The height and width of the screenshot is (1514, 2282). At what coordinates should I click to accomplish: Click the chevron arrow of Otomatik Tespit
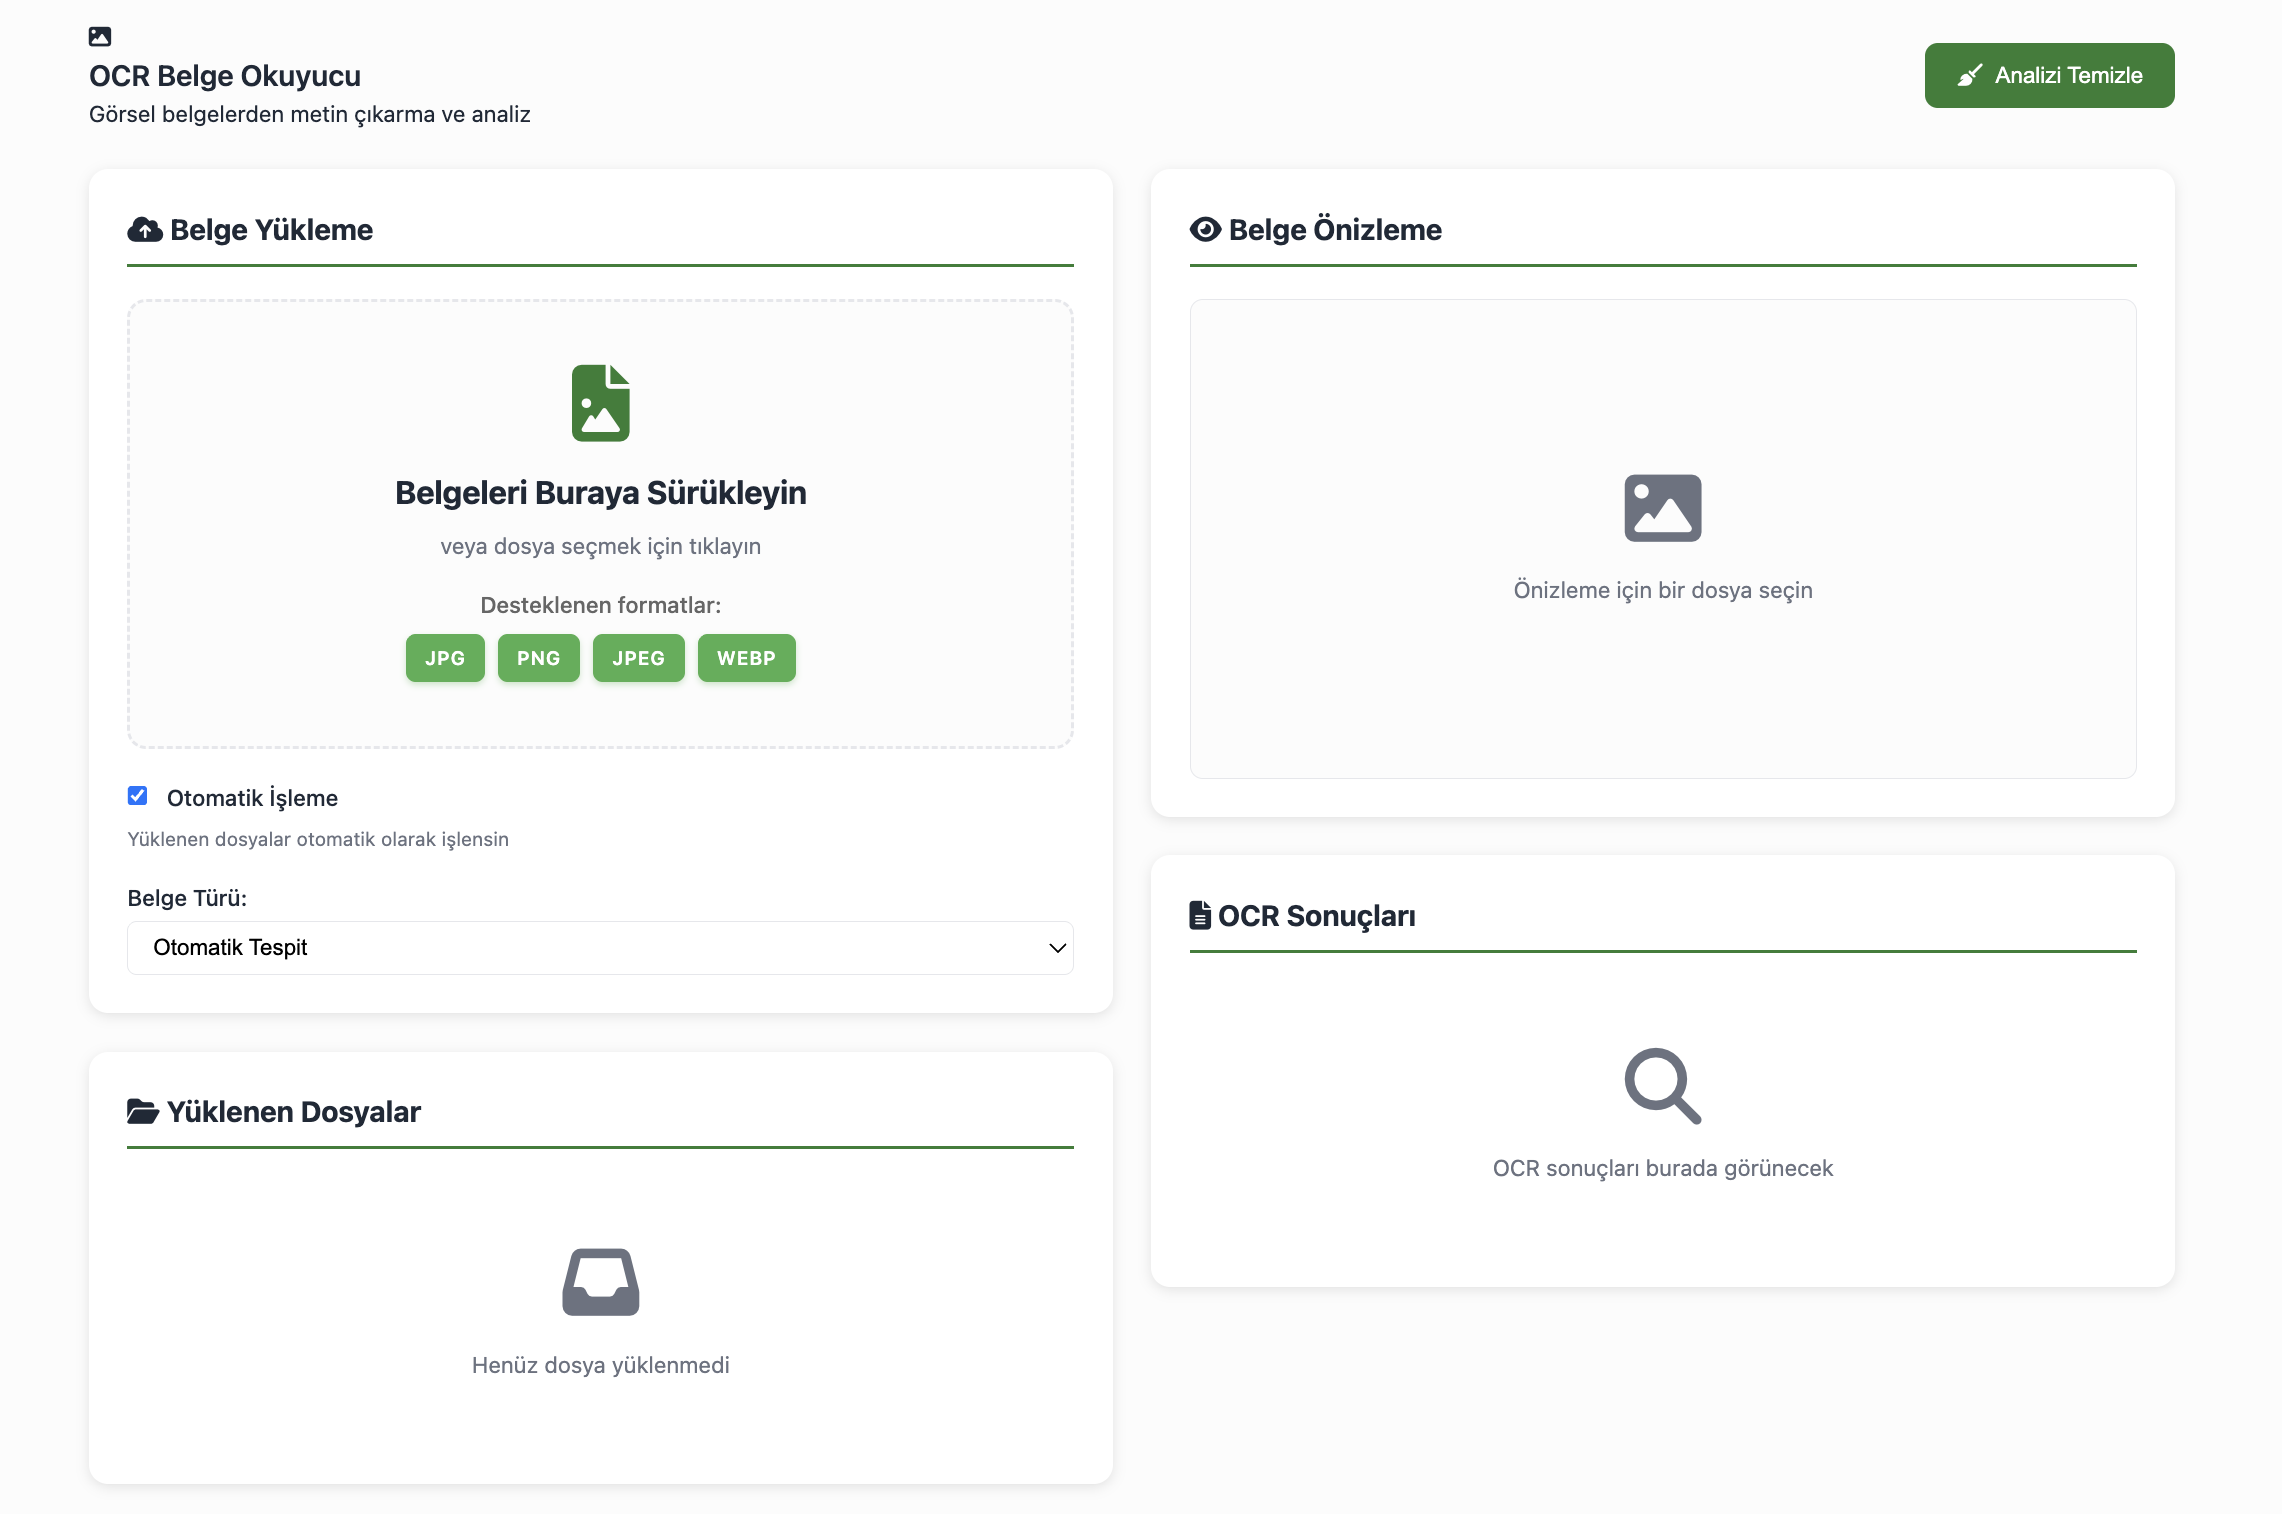(1057, 948)
